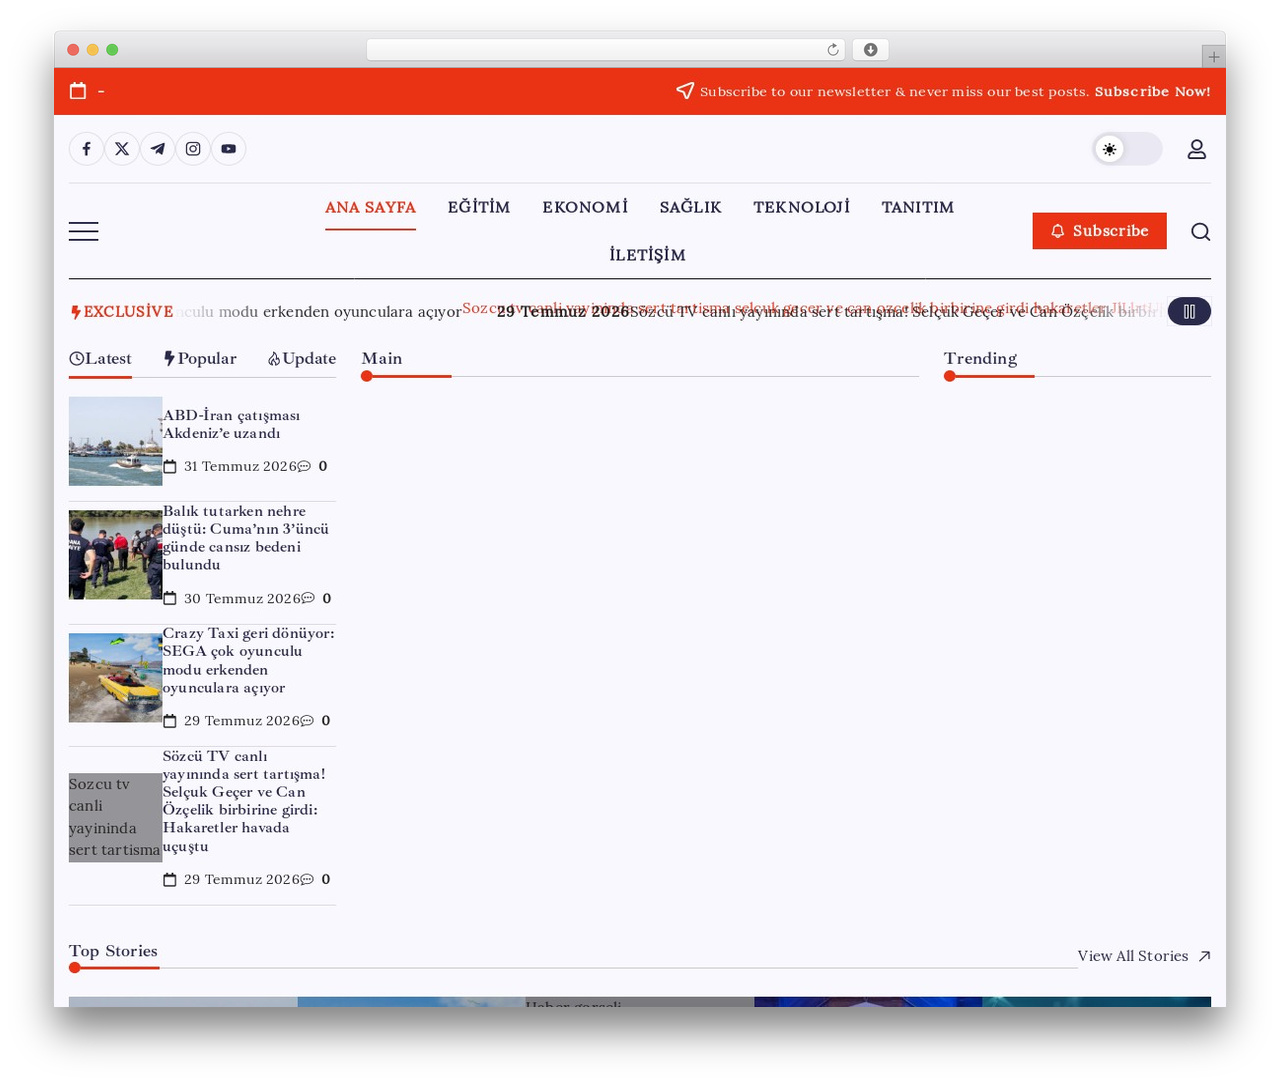This screenshot has height=1084, width=1280.
Task: Open the Balık tutarken nehre düştü article
Action: (246, 538)
